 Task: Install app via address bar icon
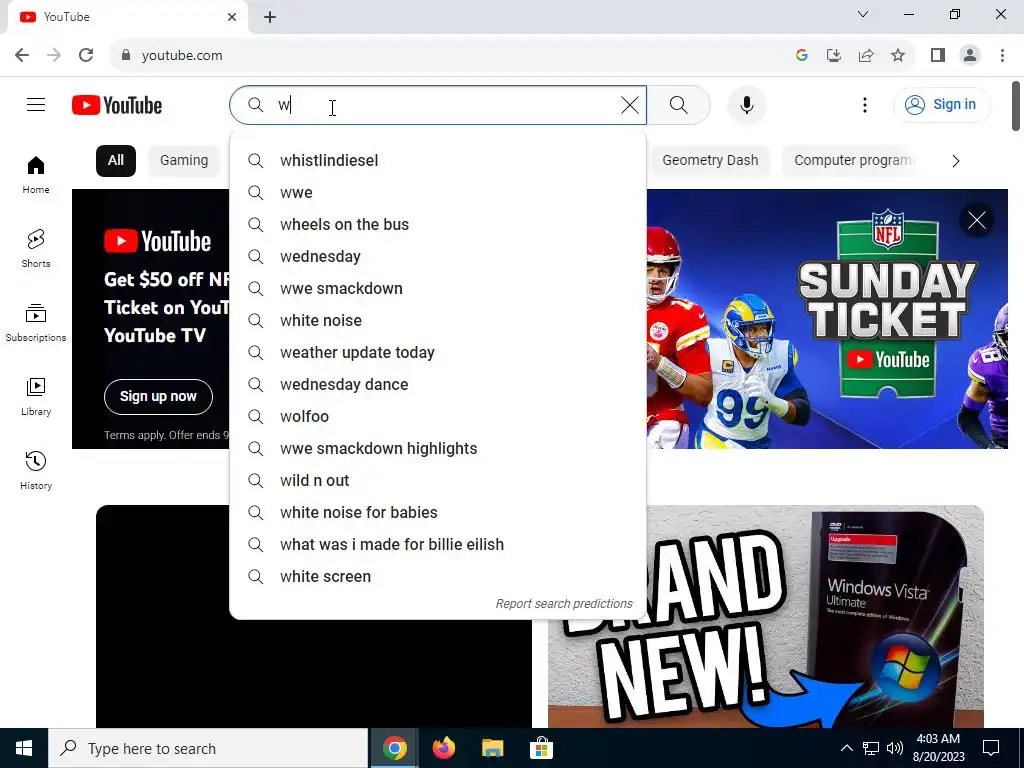[834, 56]
